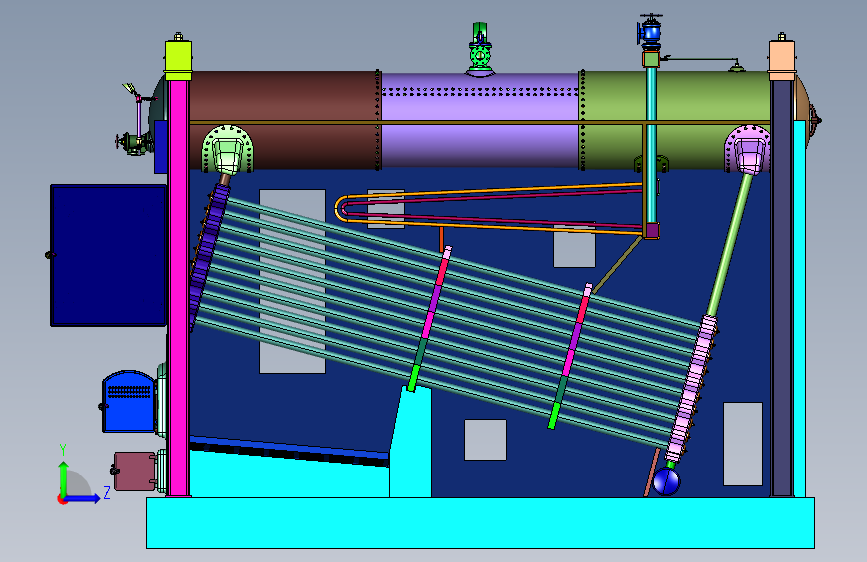Select the olive diagonal brace near orange tube
Screen dimensions: 867x562
[617, 264]
